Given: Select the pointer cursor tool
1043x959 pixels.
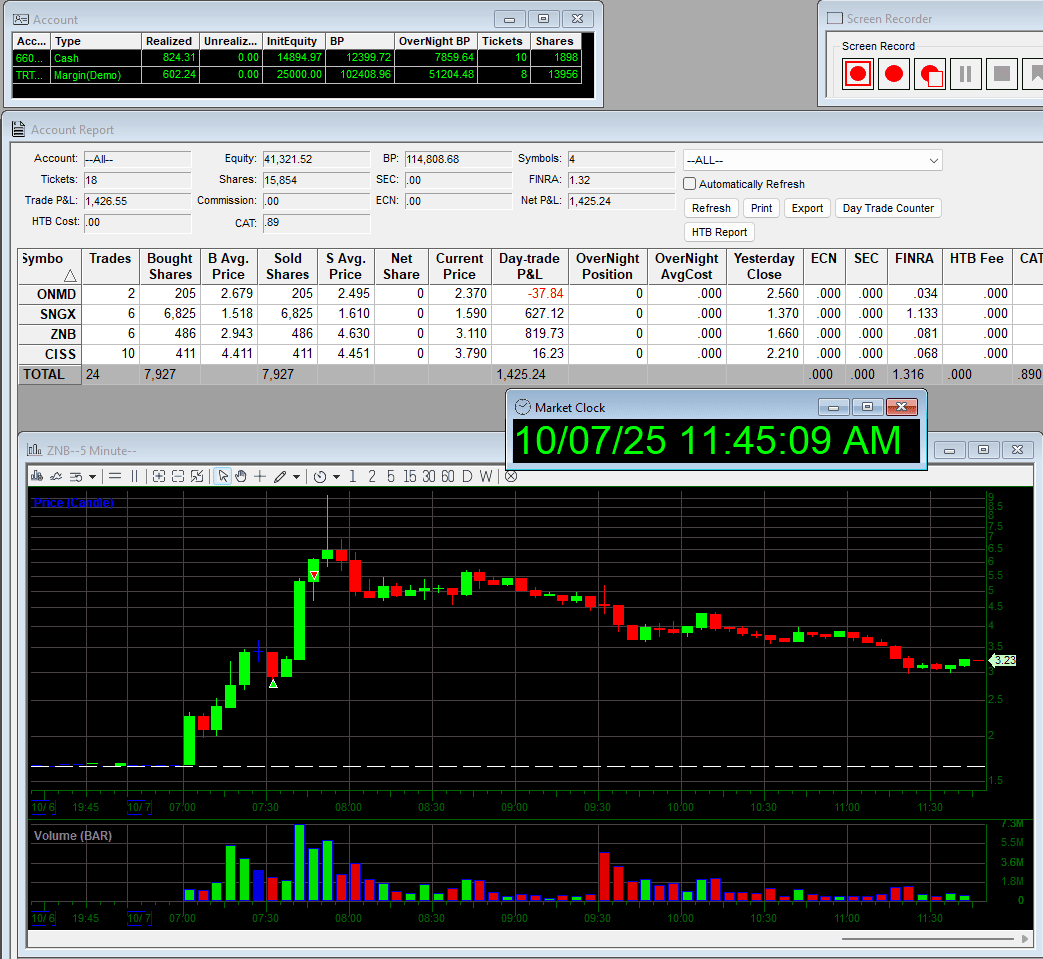Looking at the screenshot, I should tap(223, 476).
